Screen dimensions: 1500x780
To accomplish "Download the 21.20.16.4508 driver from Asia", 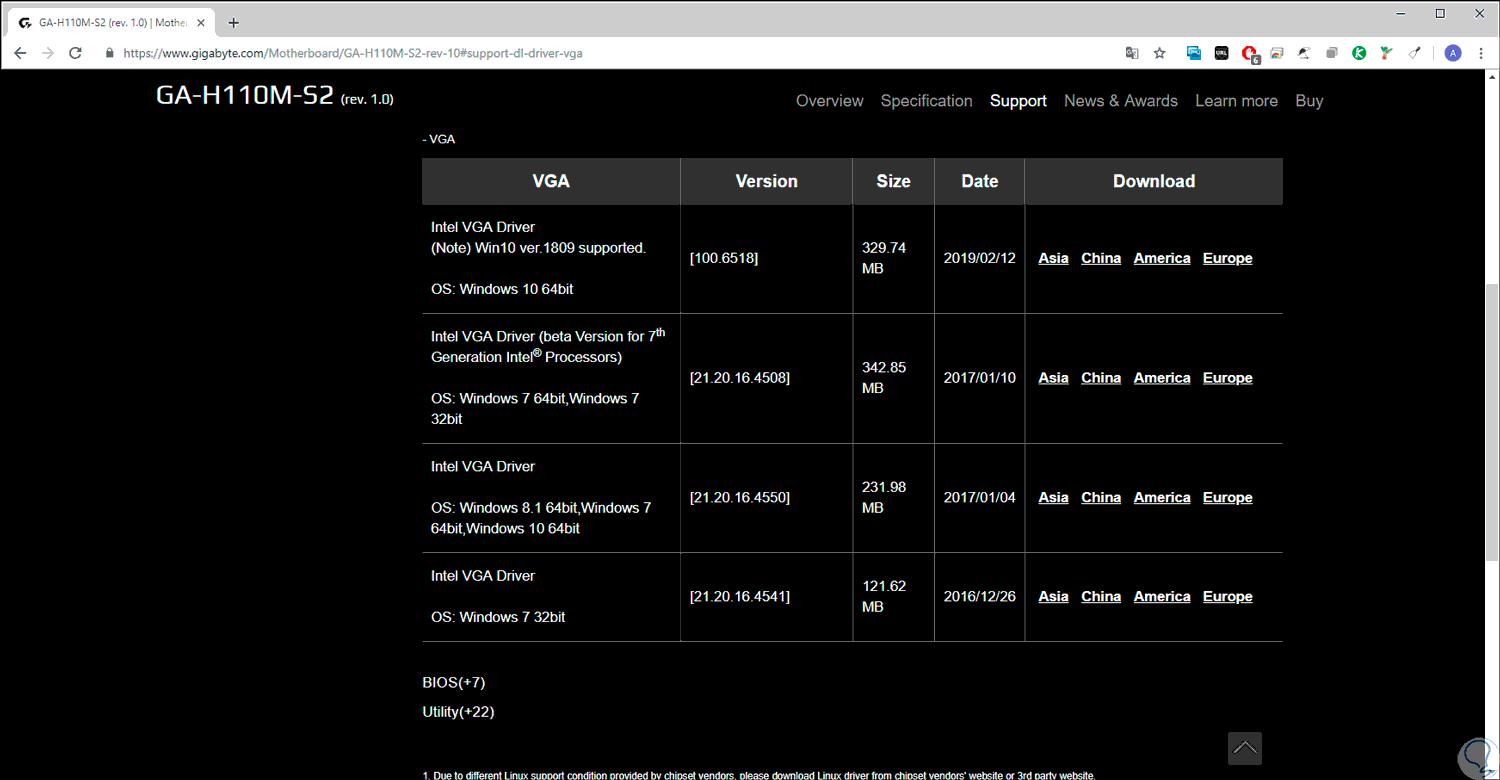I will (1053, 378).
